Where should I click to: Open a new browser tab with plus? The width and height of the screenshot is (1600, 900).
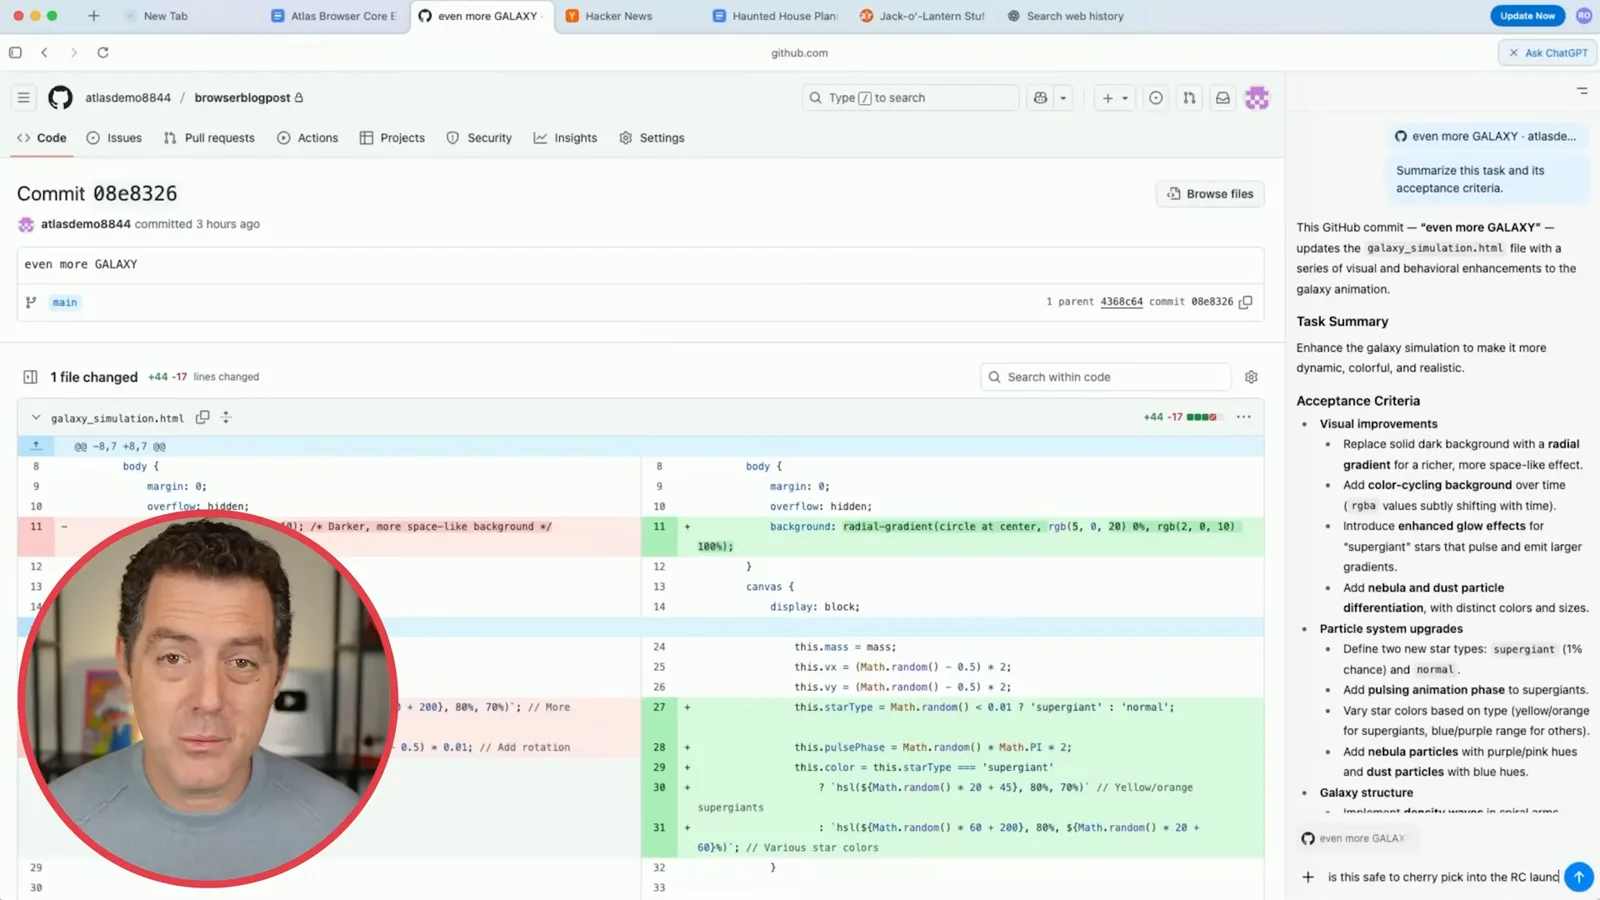pyautogui.click(x=93, y=16)
